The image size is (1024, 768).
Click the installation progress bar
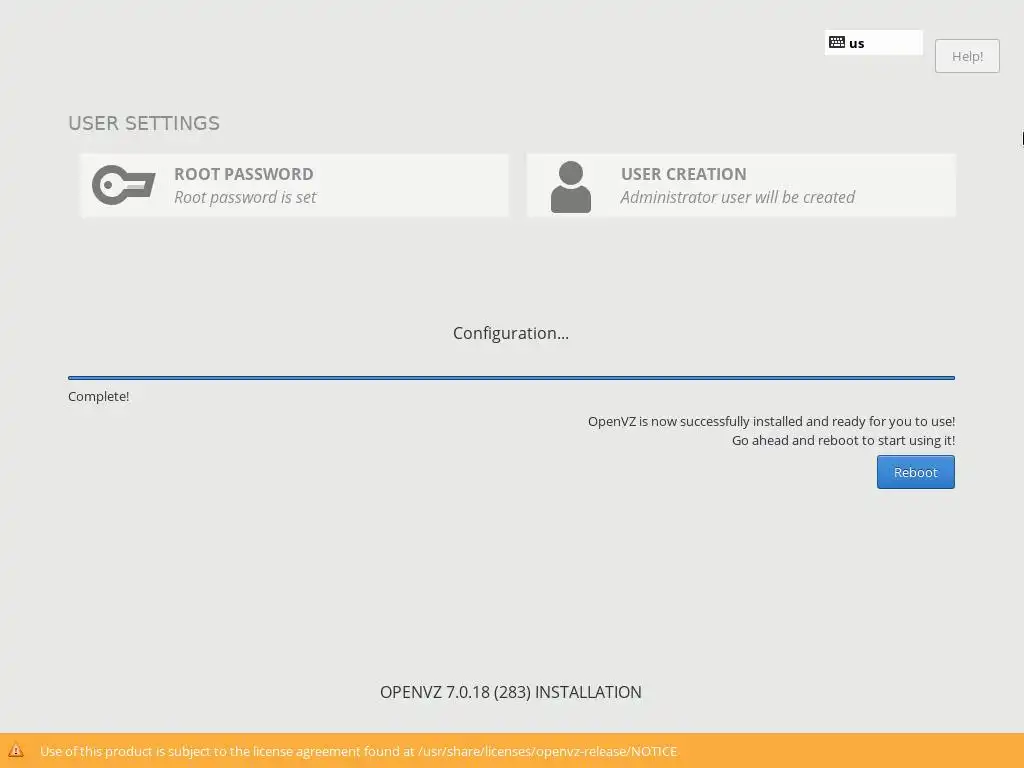(x=511, y=377)
